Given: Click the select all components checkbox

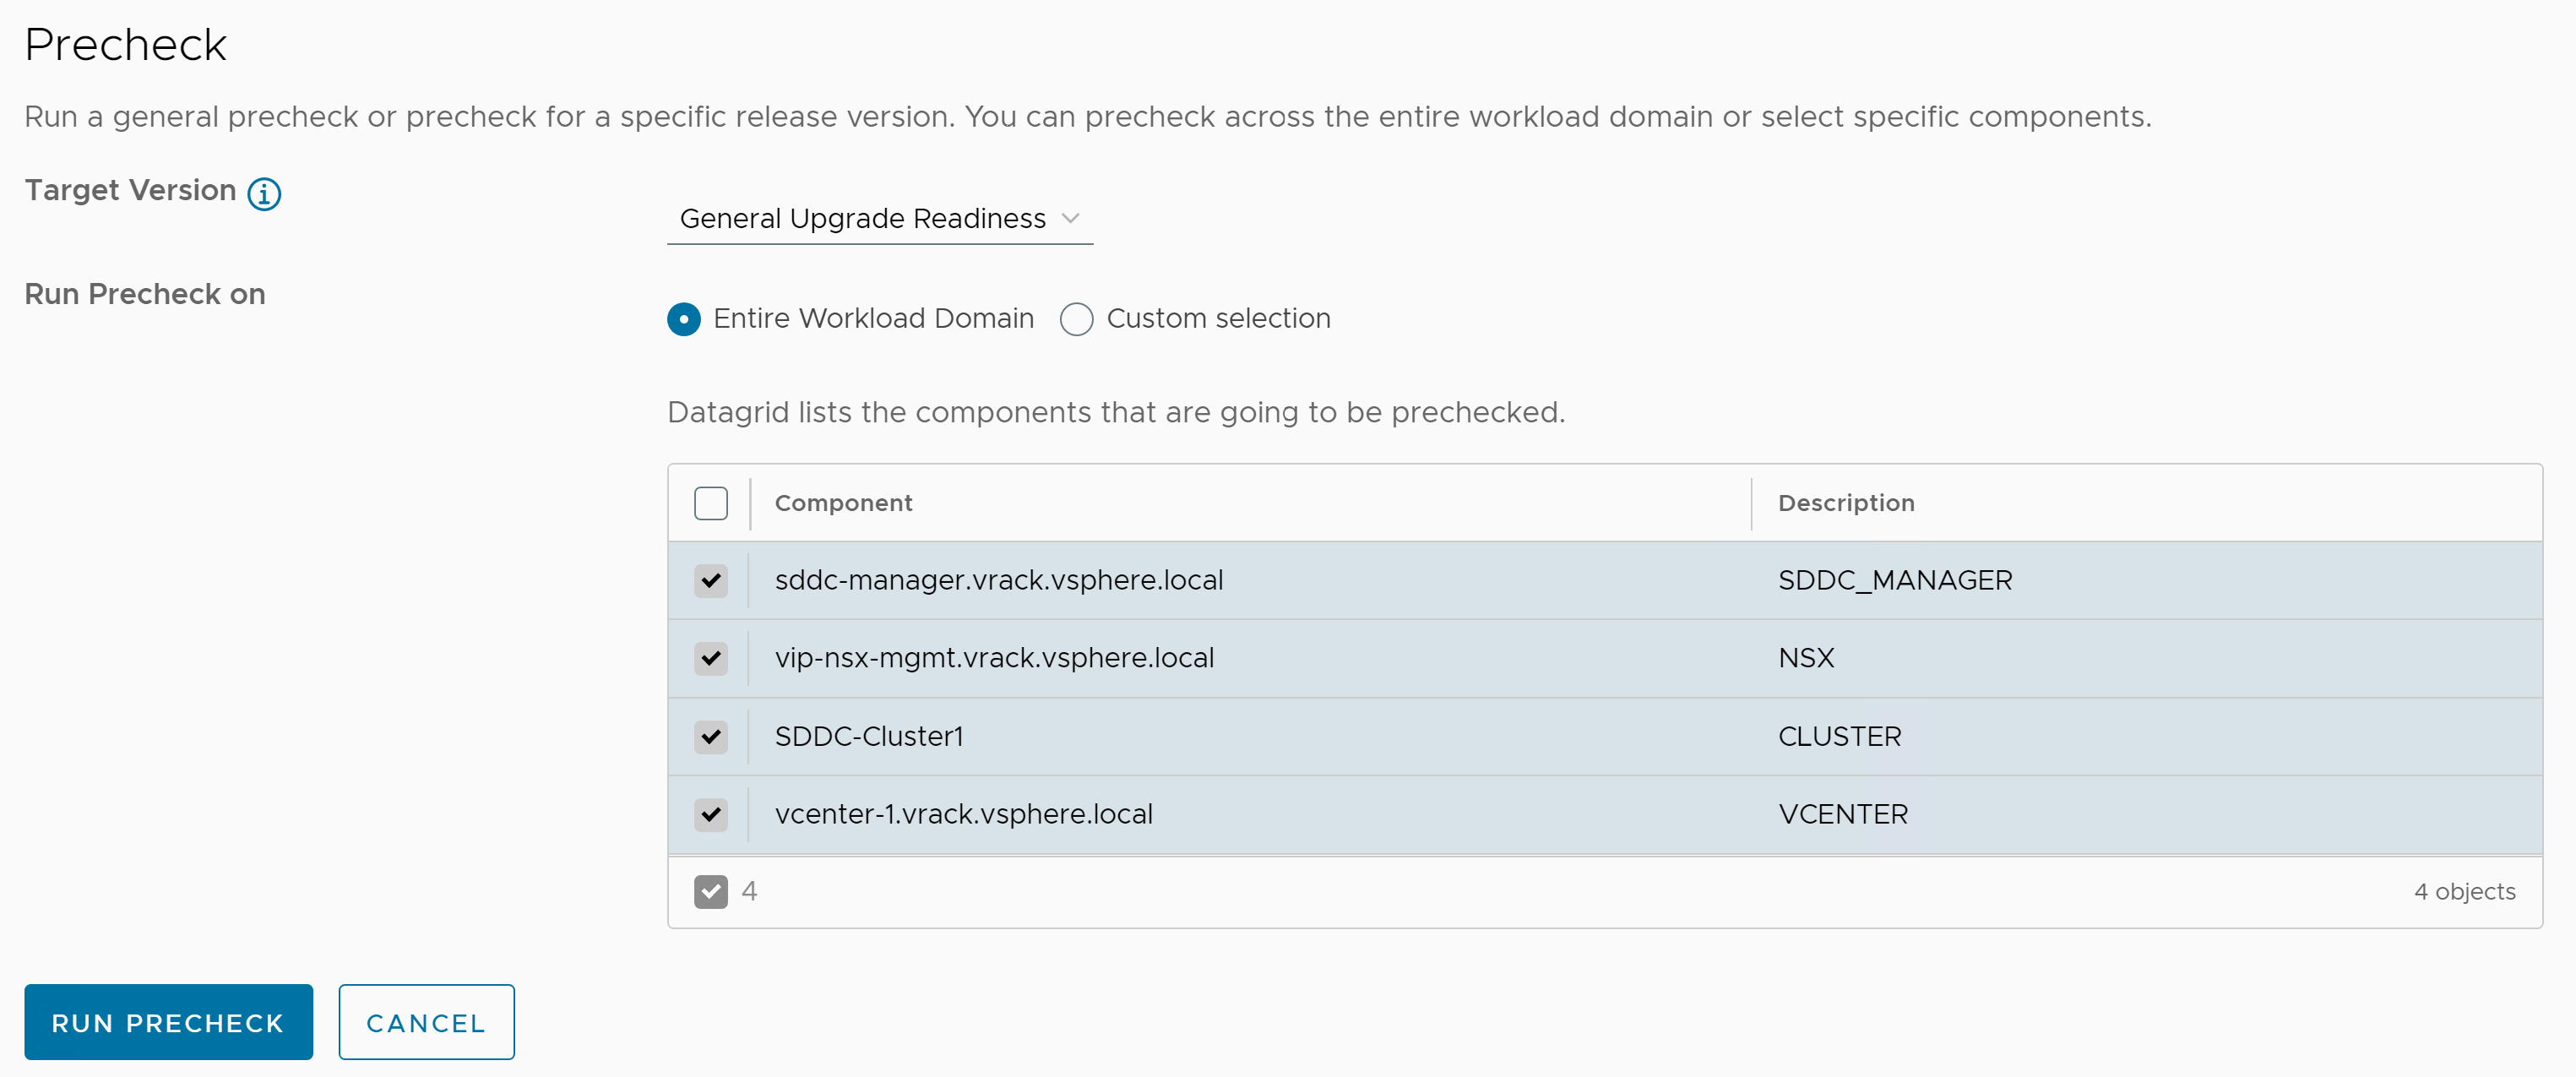Looking at the screenshot, I should point(711,502).
